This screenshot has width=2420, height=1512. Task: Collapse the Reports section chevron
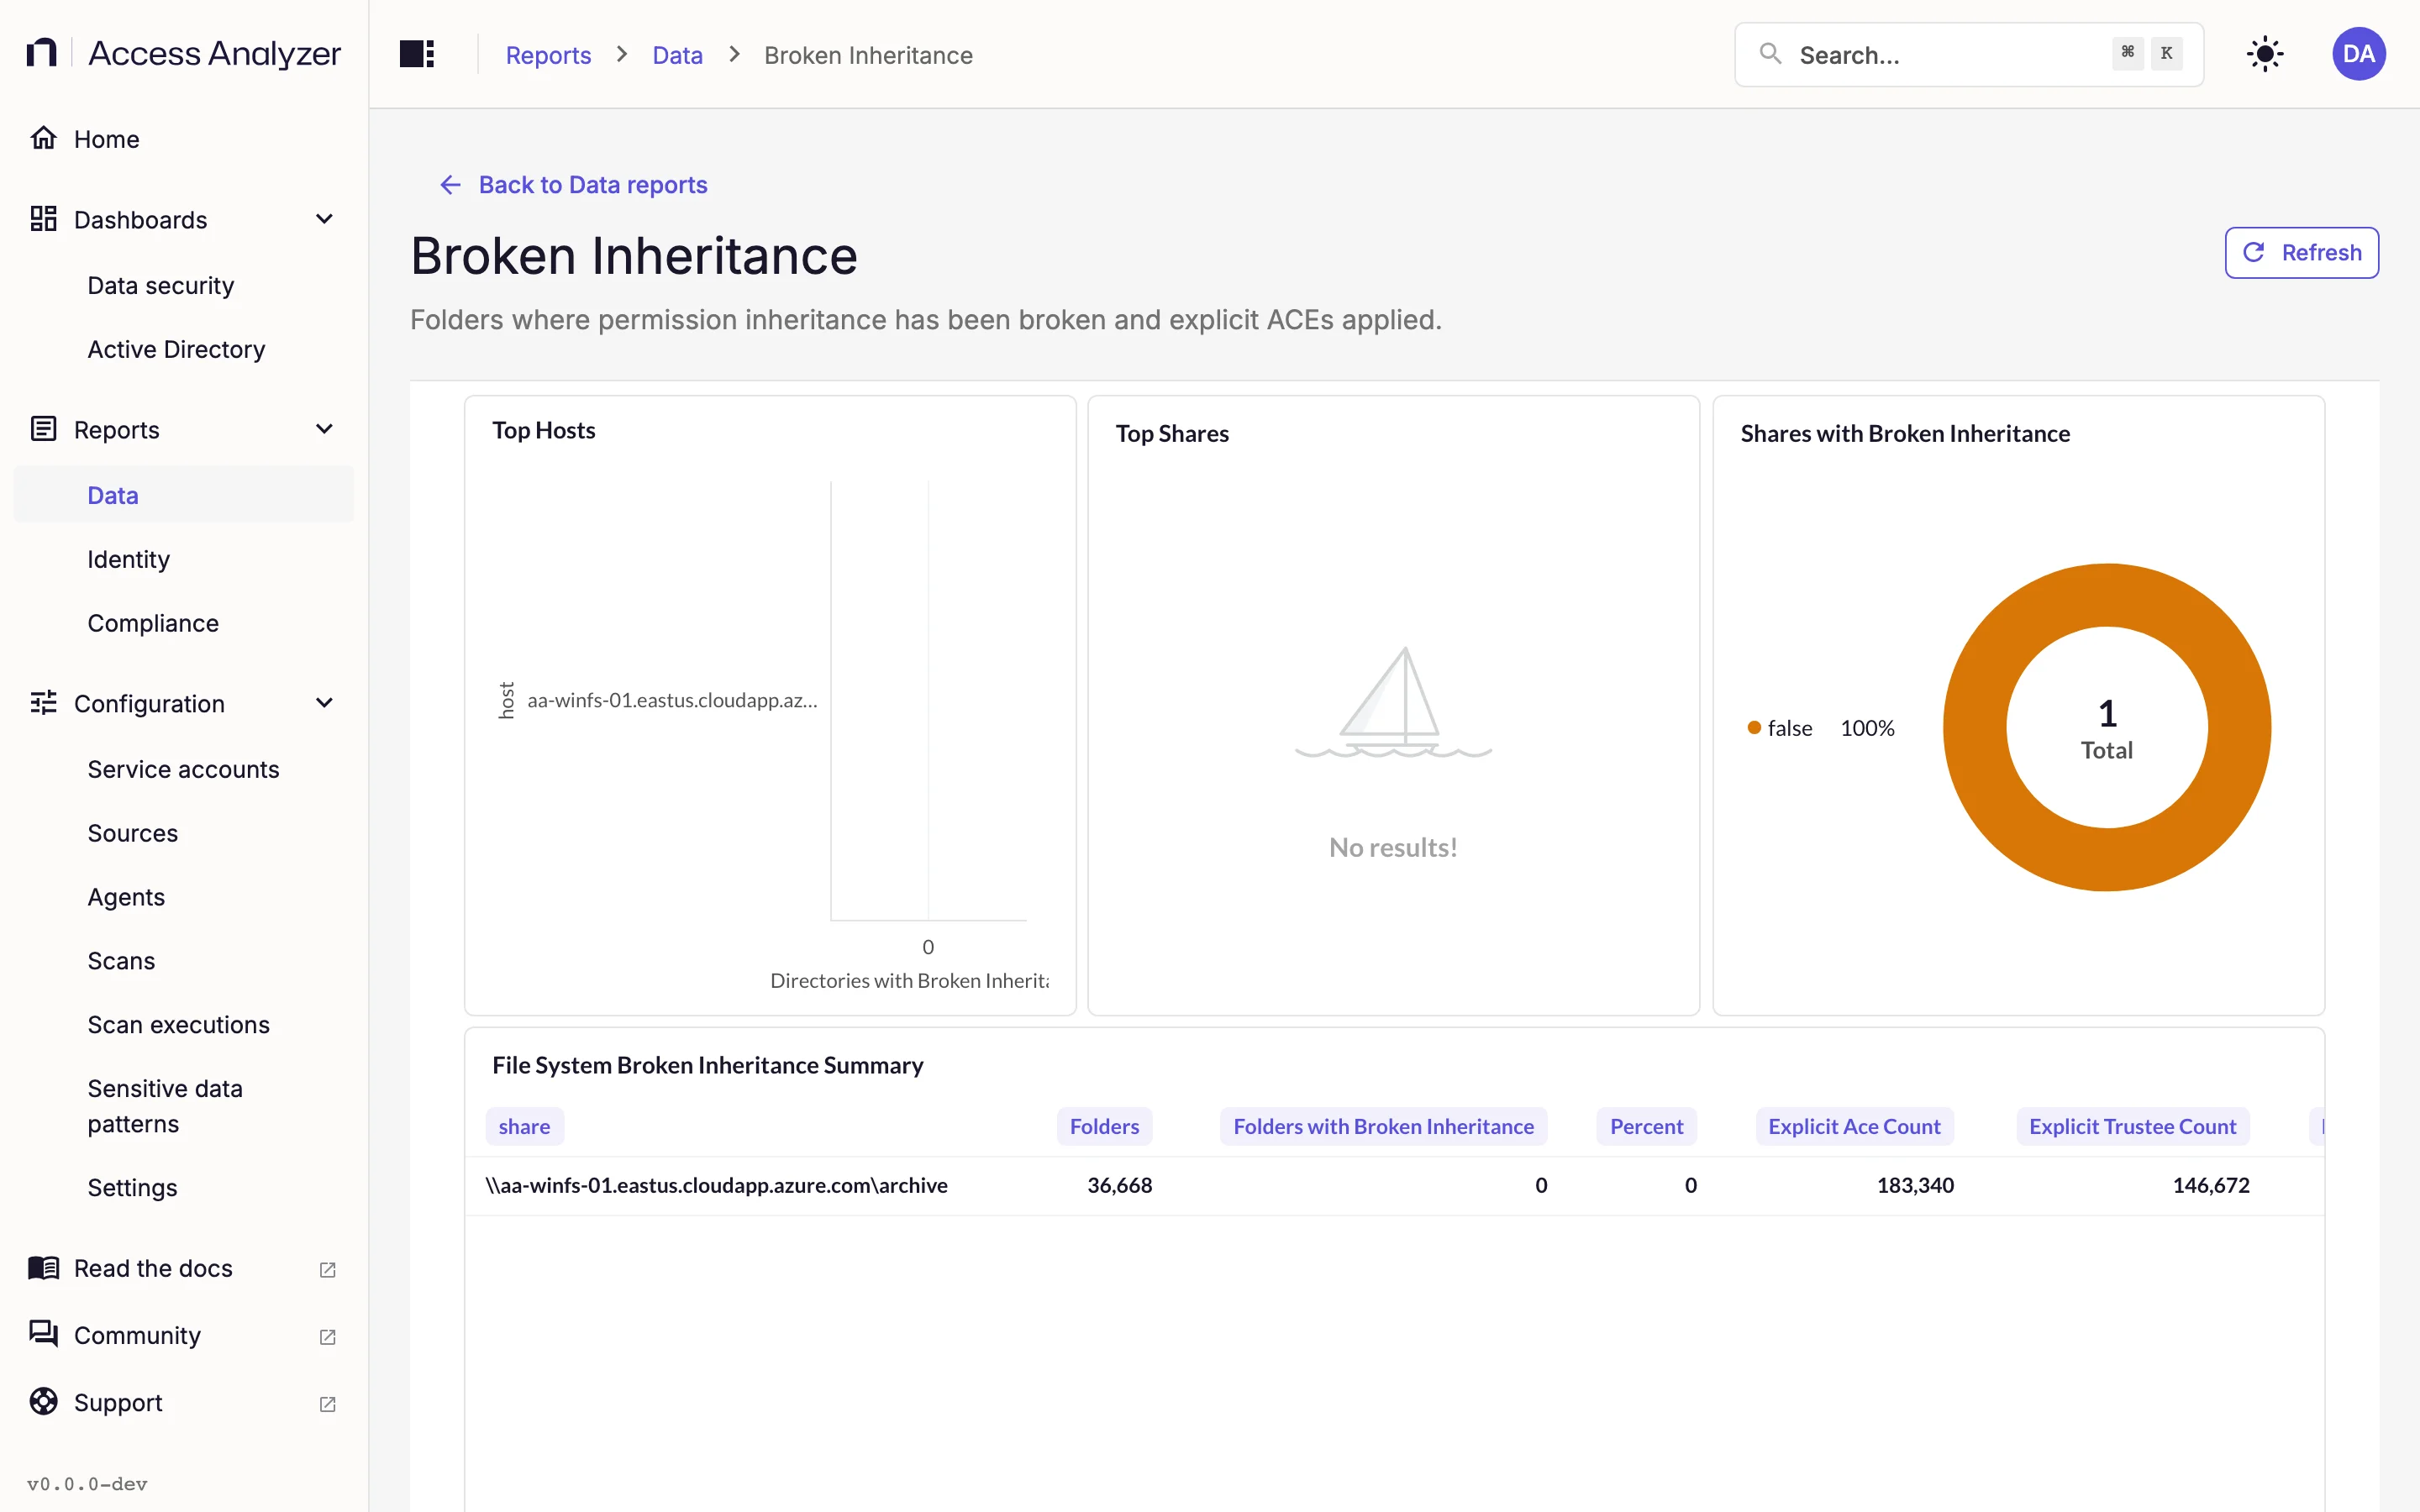(324, 429)
